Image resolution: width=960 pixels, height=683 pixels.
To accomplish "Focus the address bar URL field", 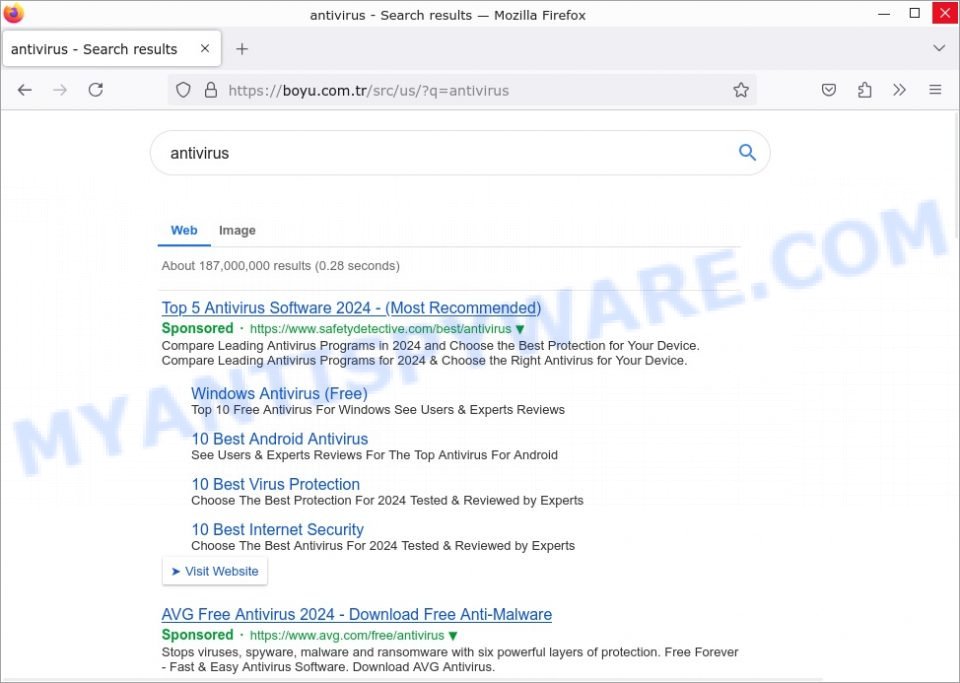I will (x=462, y=91).
